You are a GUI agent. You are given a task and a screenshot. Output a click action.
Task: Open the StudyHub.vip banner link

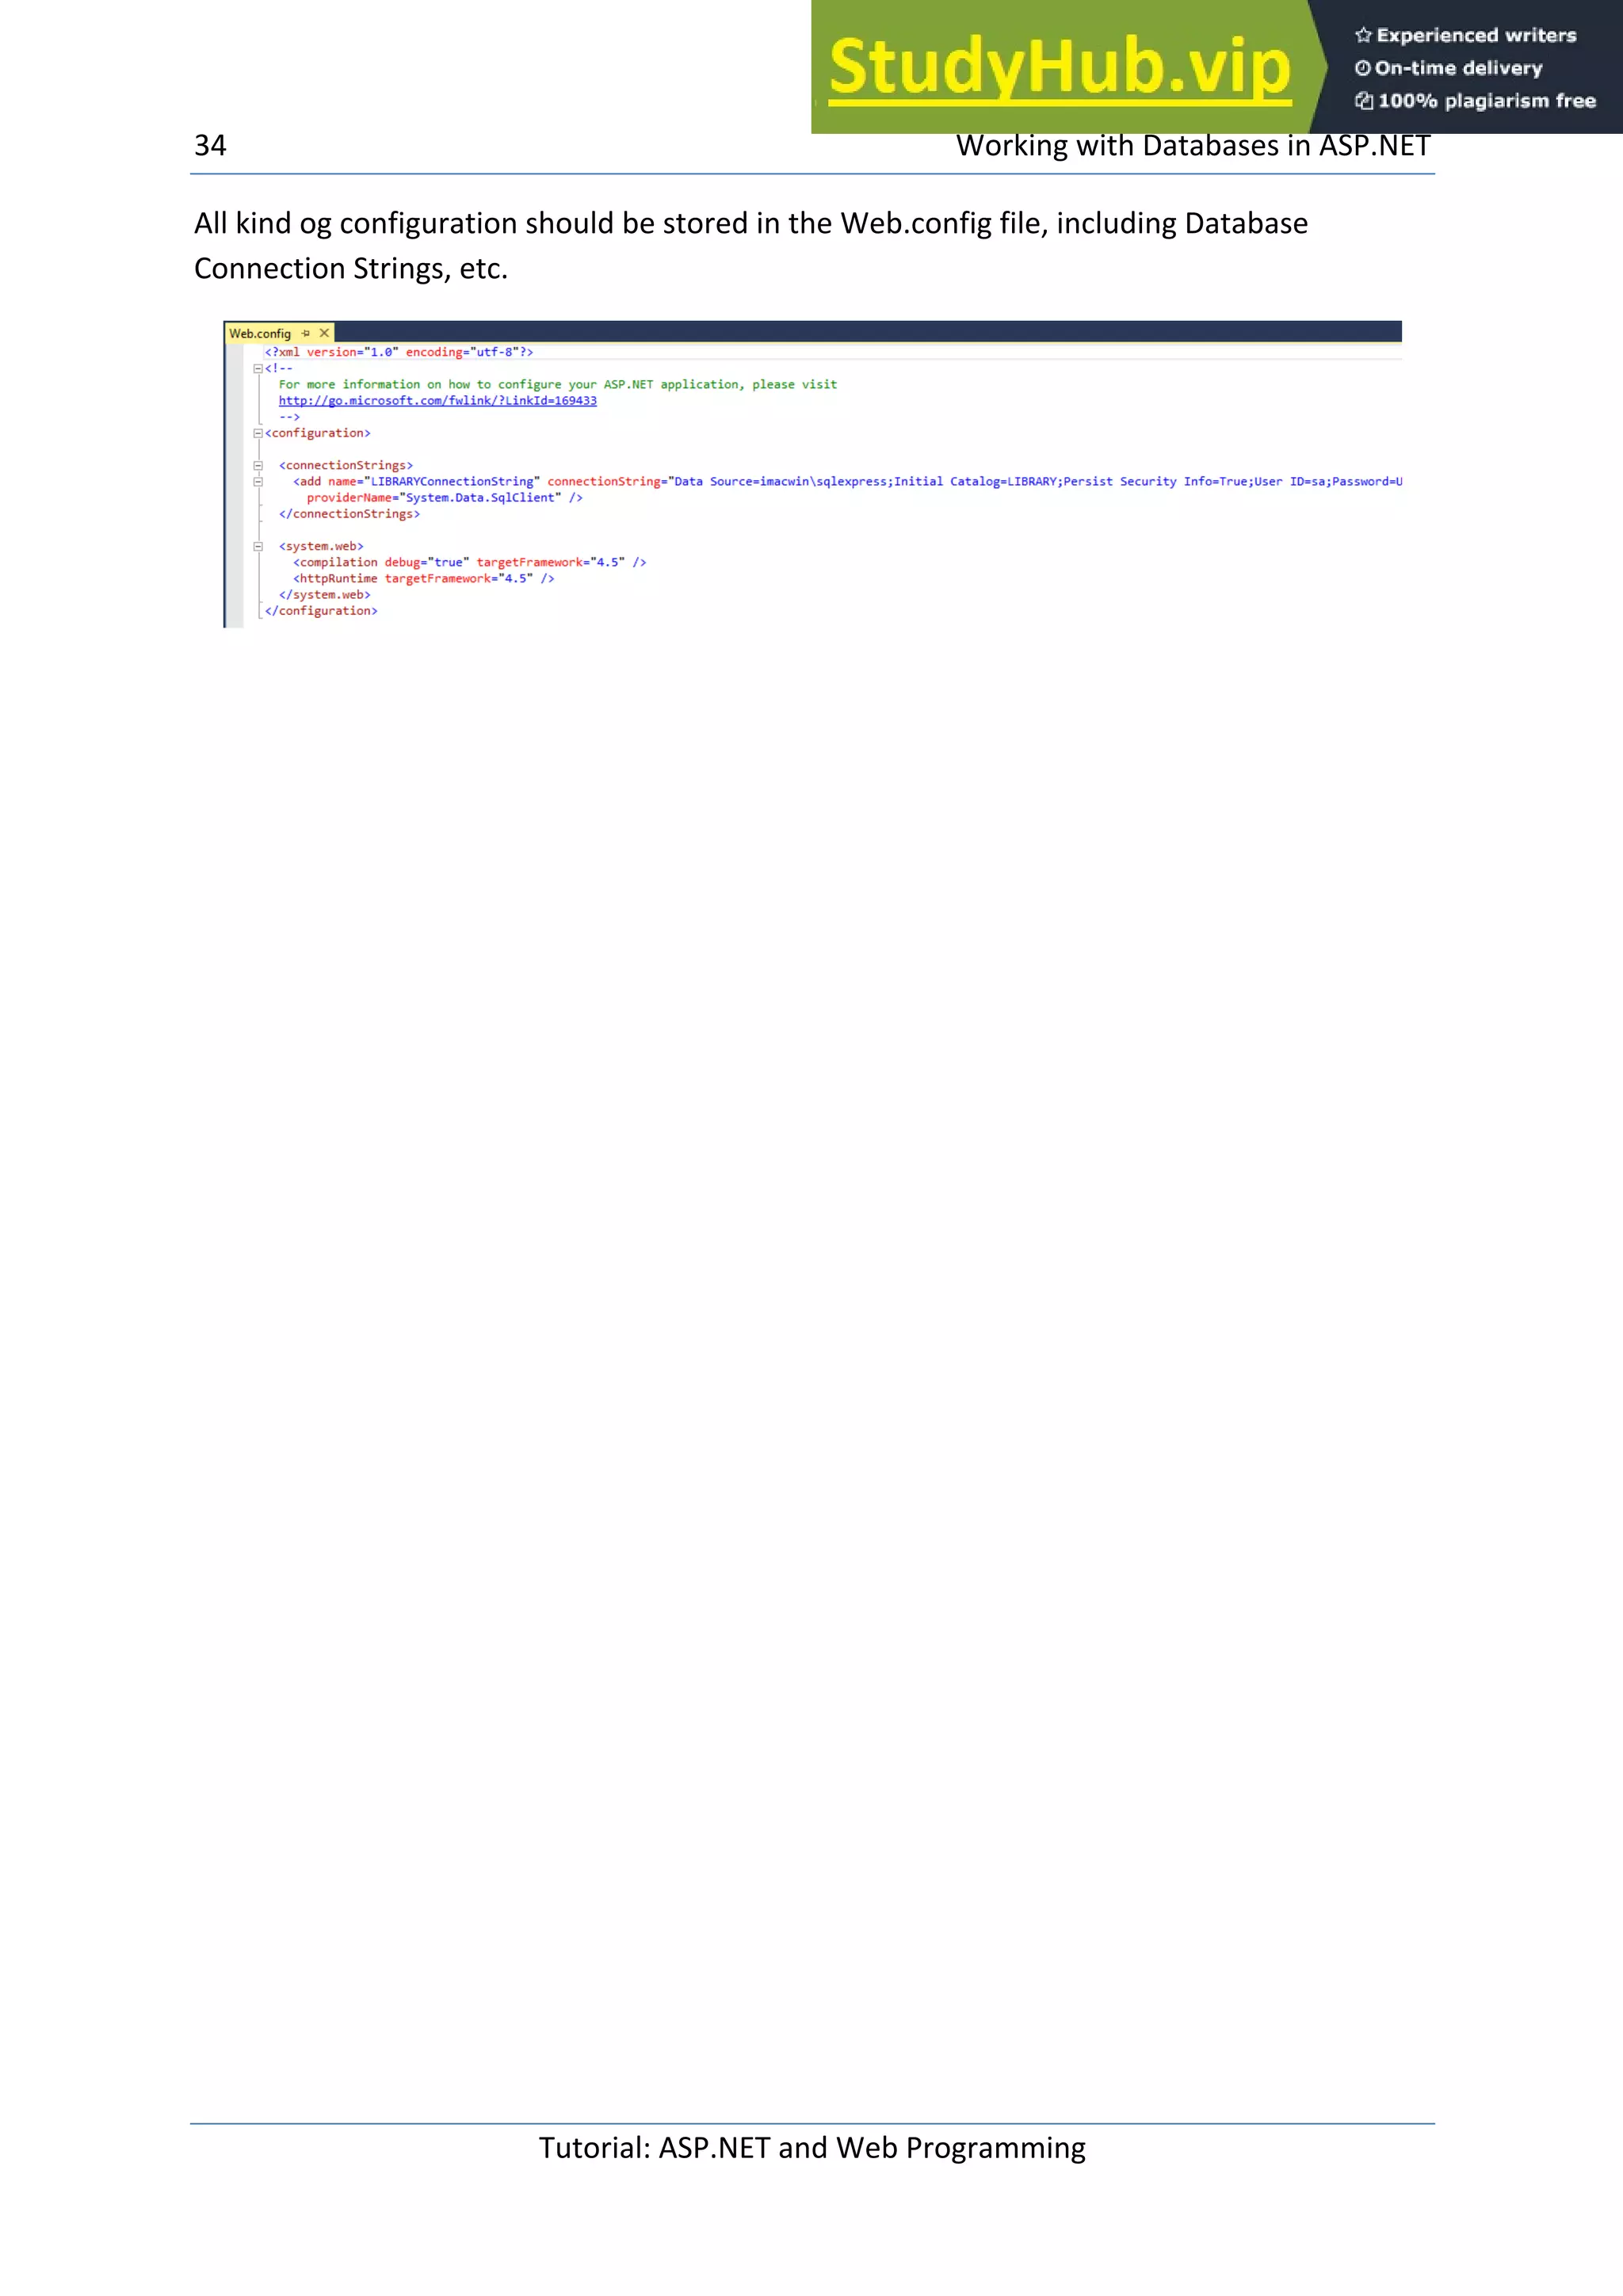pyautogui.click(x=1060, y=68)
